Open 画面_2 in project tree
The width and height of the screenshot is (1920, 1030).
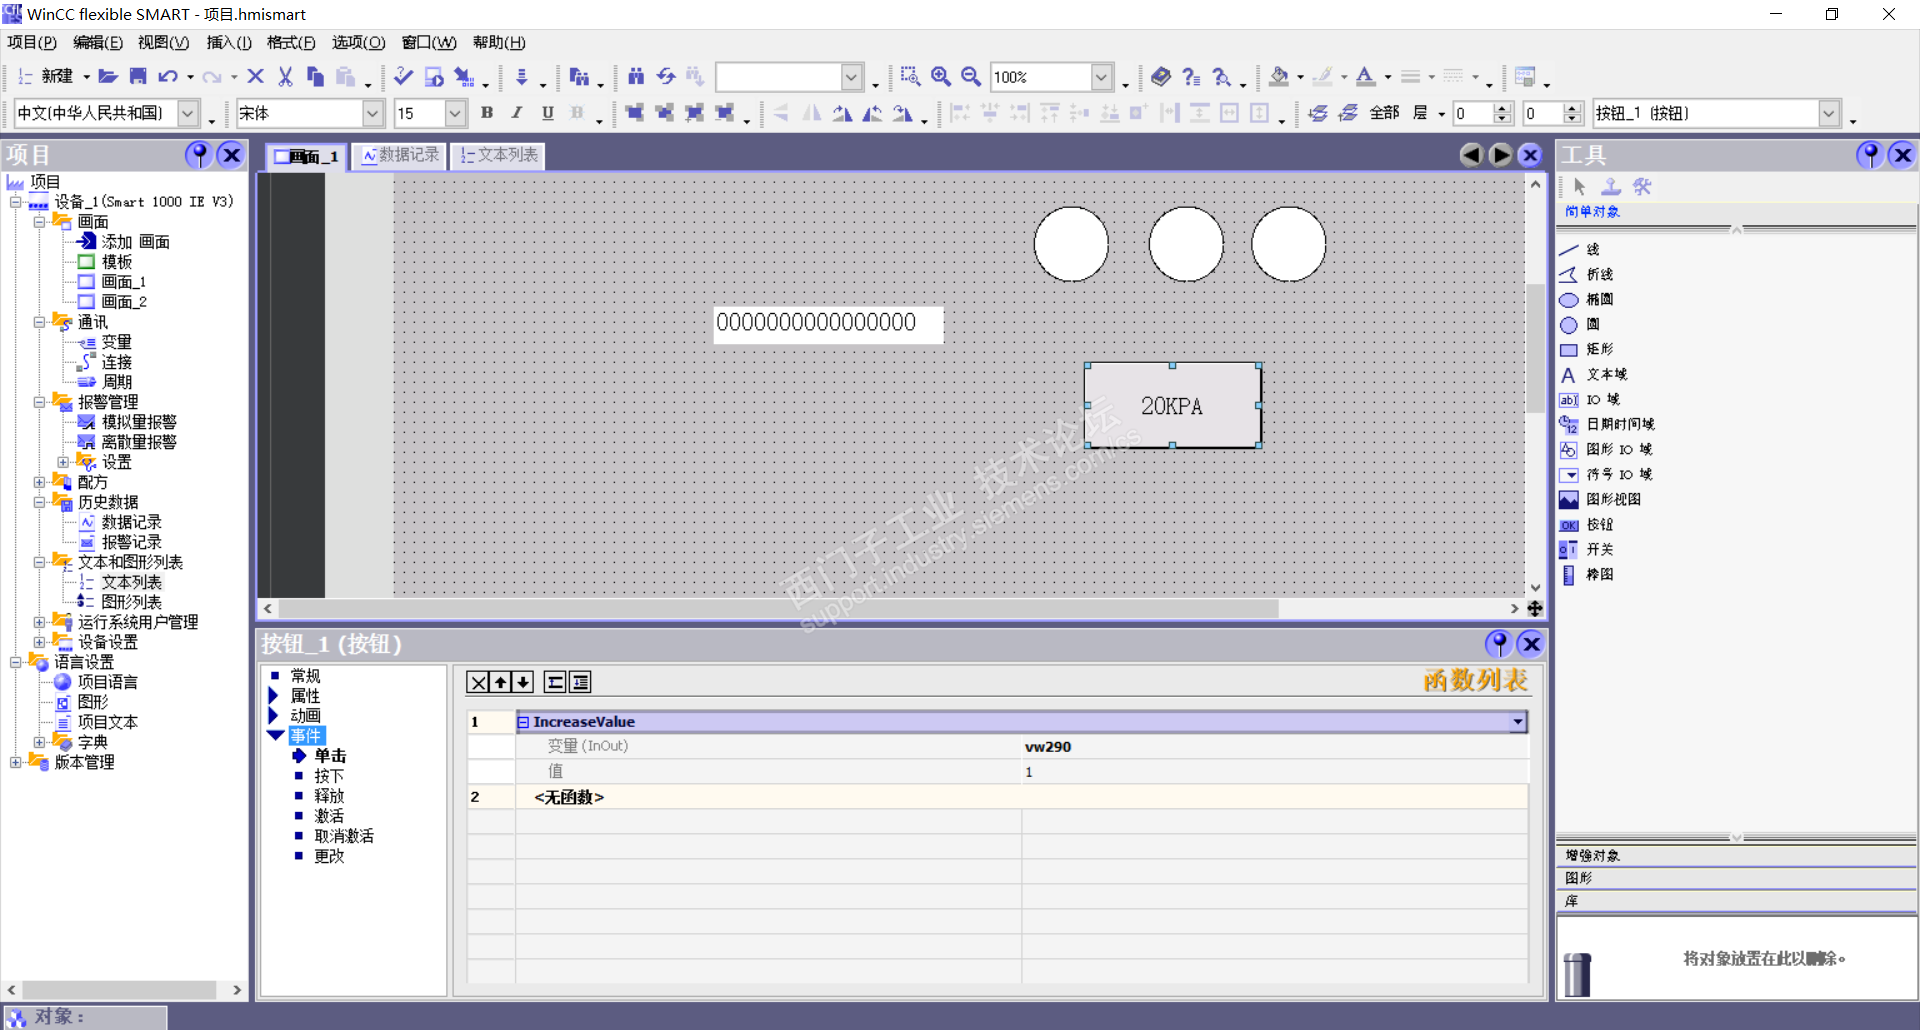tap(124, 302)
